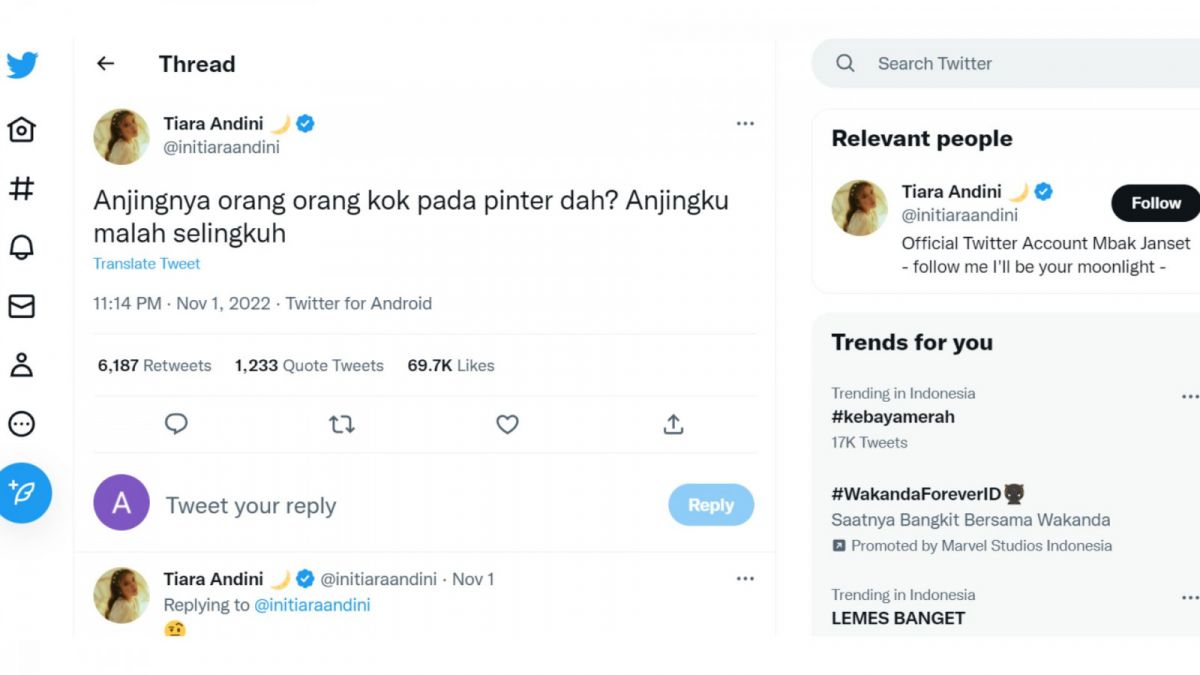Open the Notifications bell icon
This screenshot has height=675, width=1200.
coord(21,247)
